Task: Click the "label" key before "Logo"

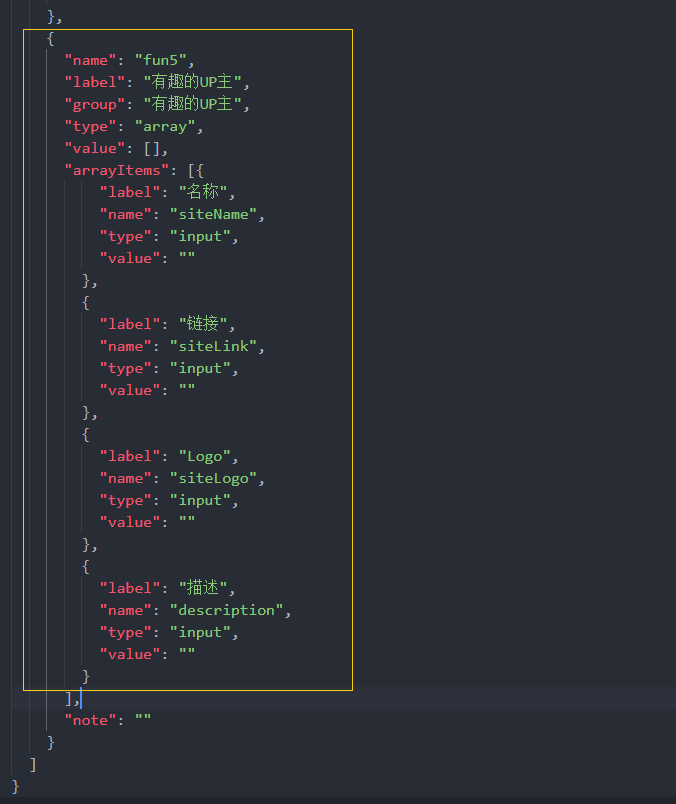Action: (130, 456)
